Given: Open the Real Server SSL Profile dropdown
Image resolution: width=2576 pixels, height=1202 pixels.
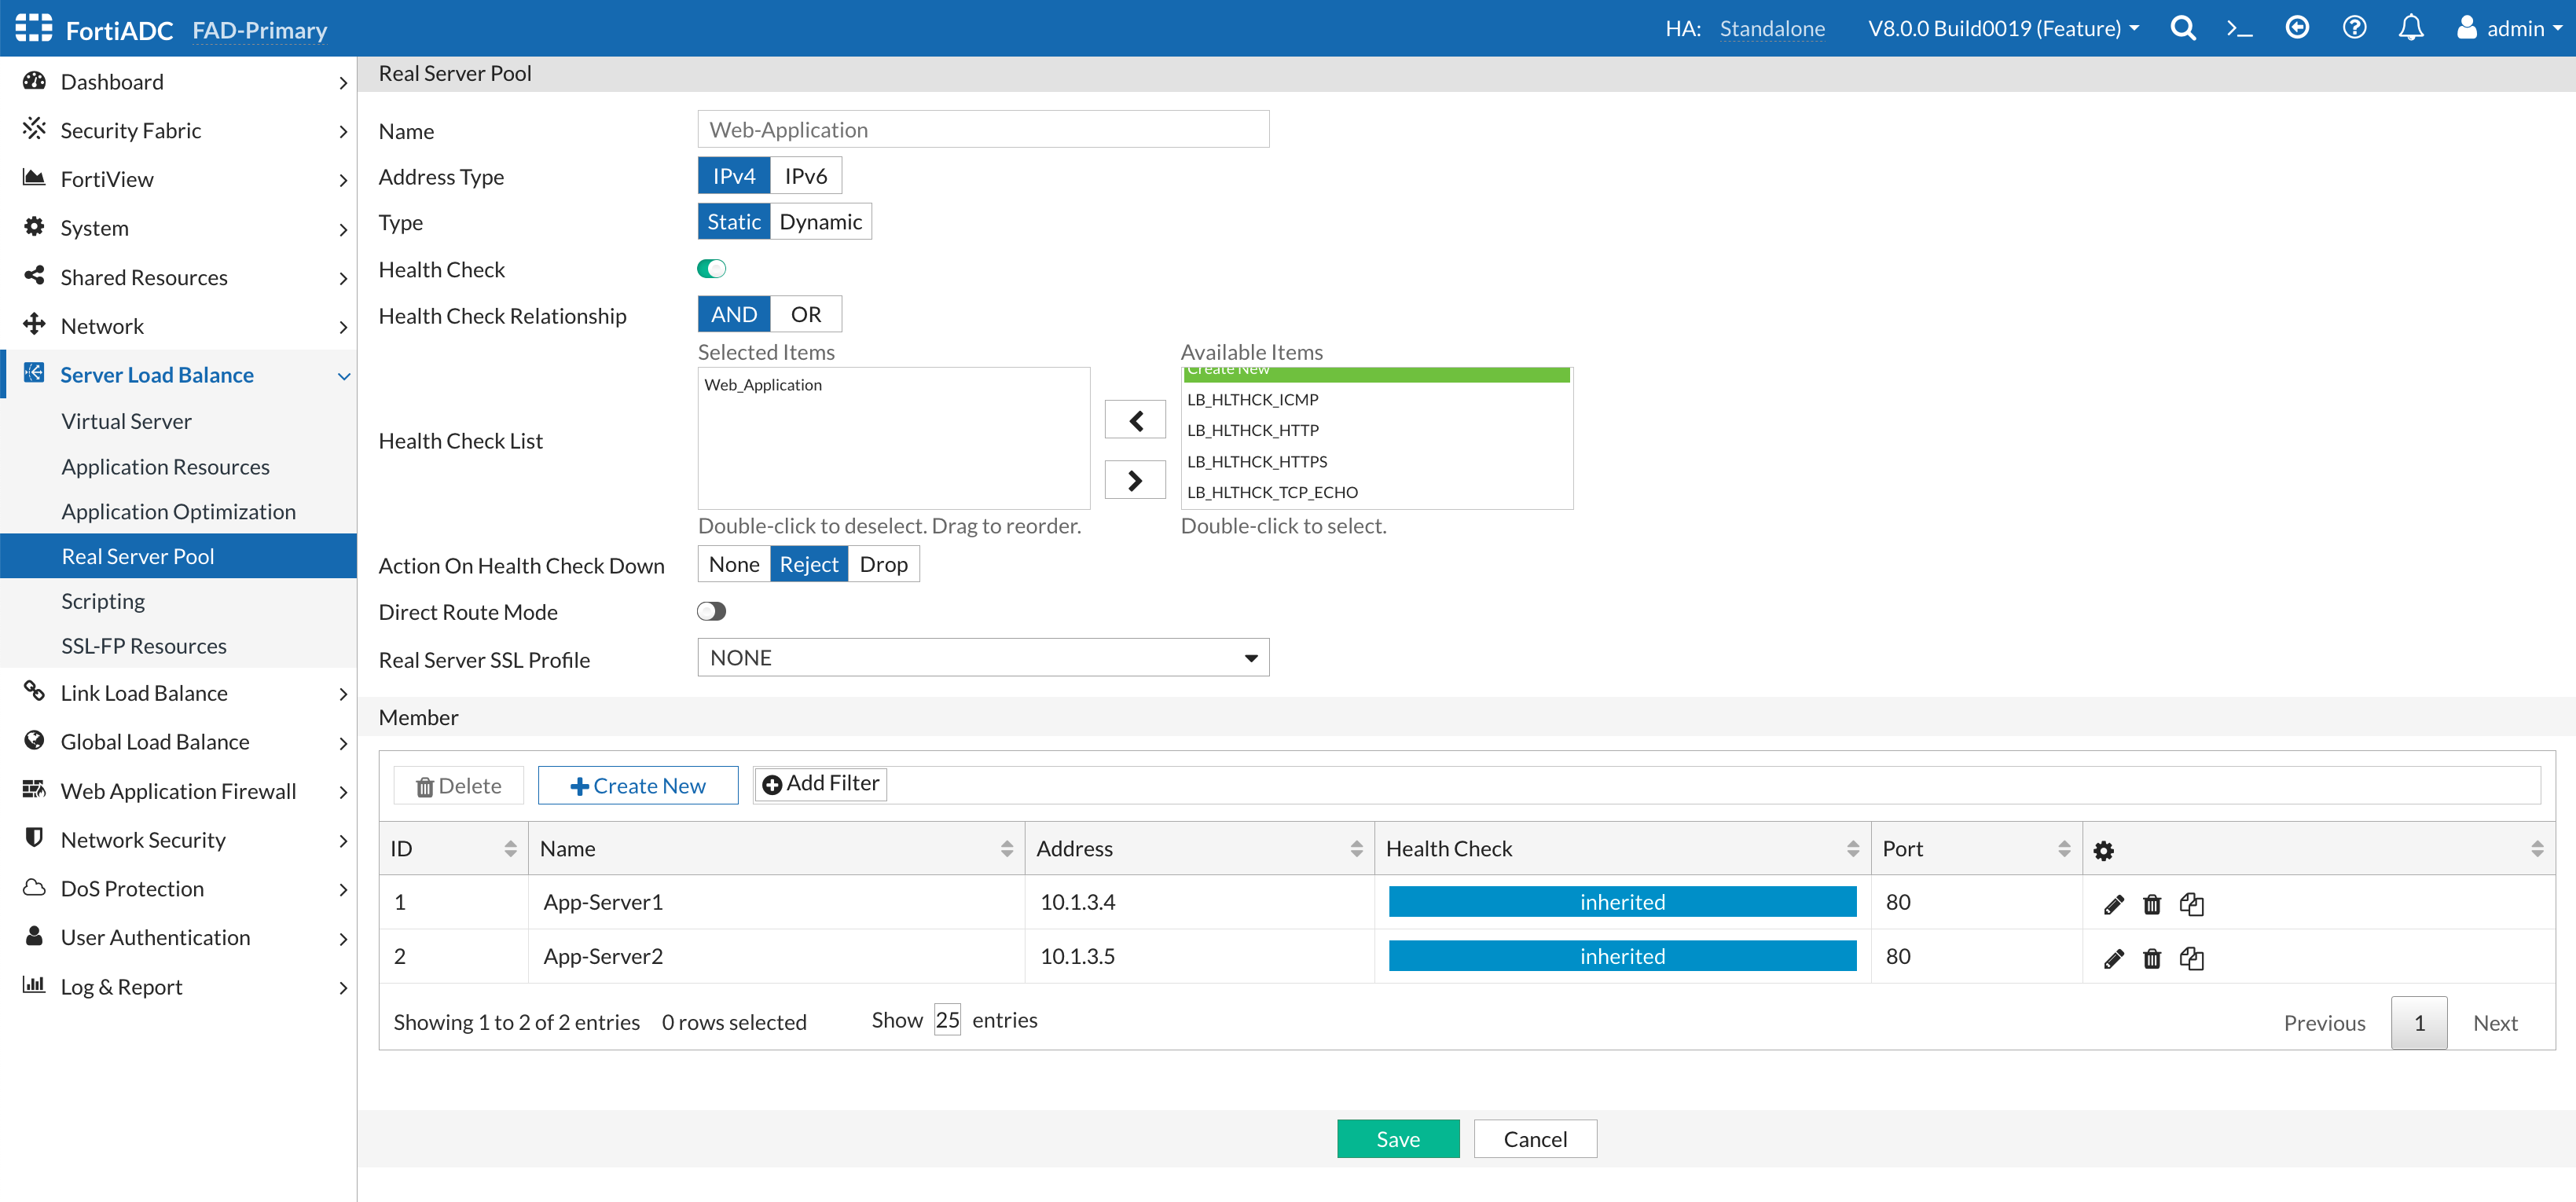Looking at the screenshot, I should (x=983, y=658).
